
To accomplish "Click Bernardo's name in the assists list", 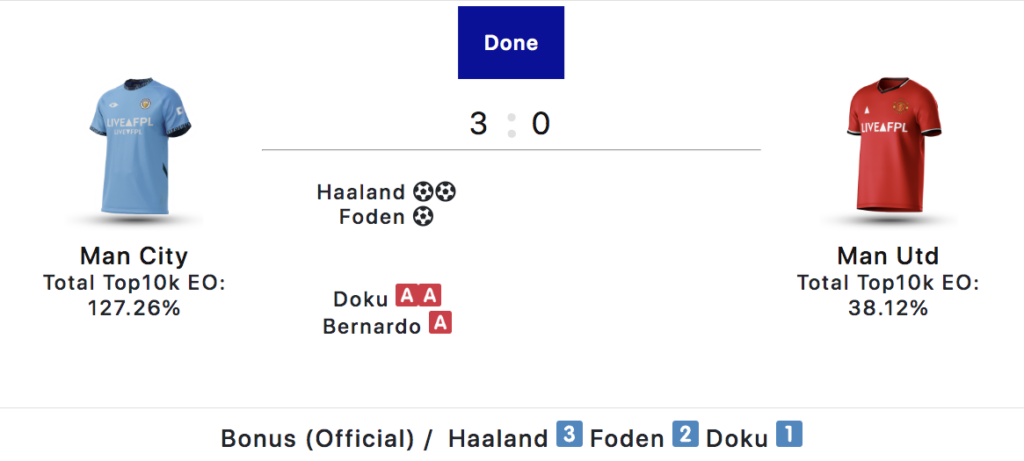I will 371,326.
